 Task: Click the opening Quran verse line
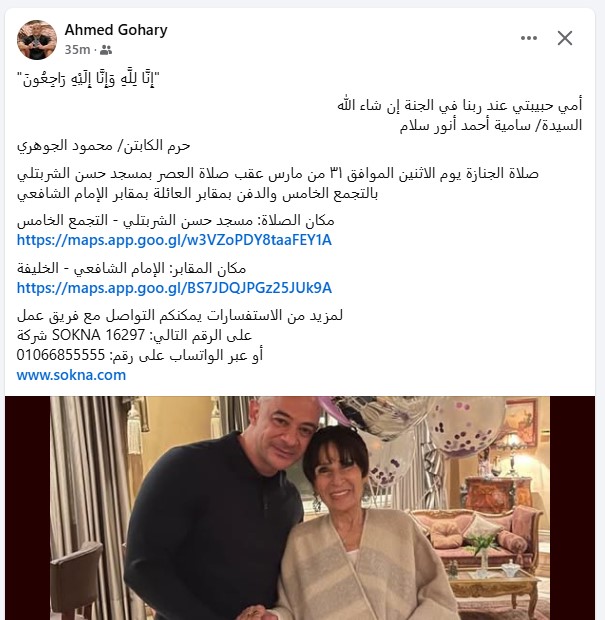click(88, 78)
